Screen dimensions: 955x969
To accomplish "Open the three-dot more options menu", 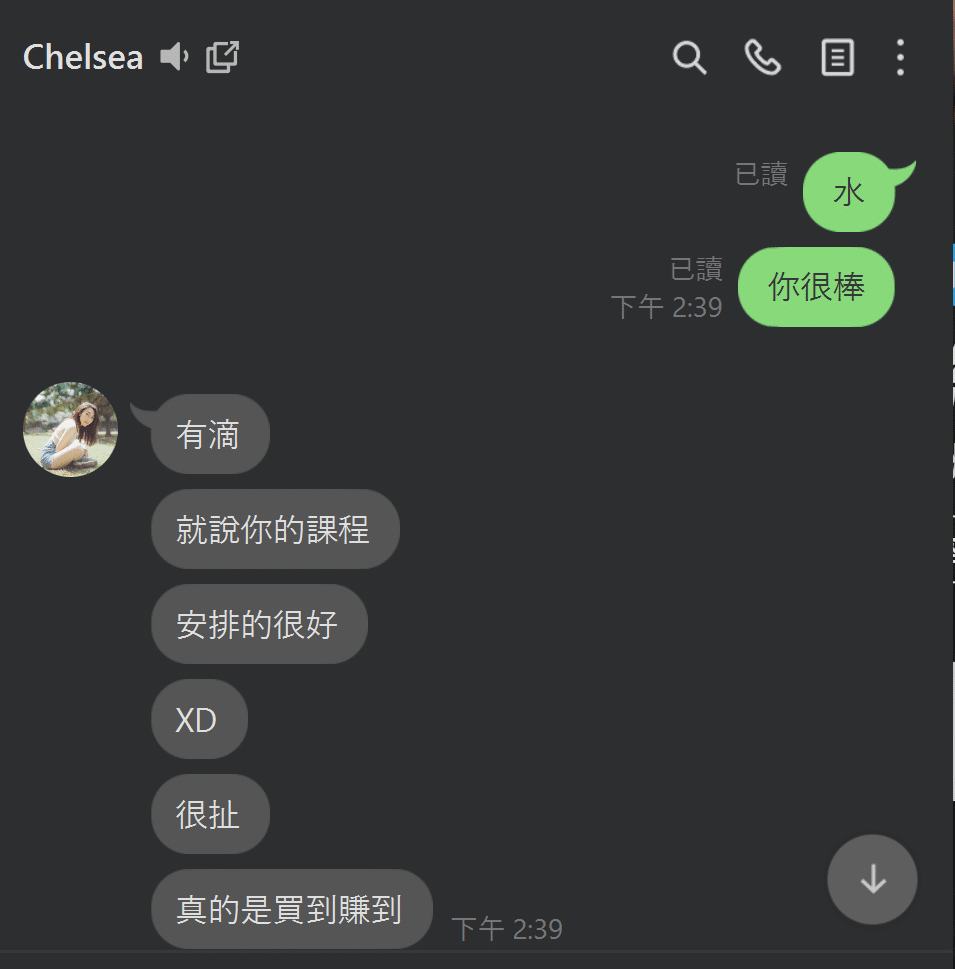I will (x=900, y=57).
